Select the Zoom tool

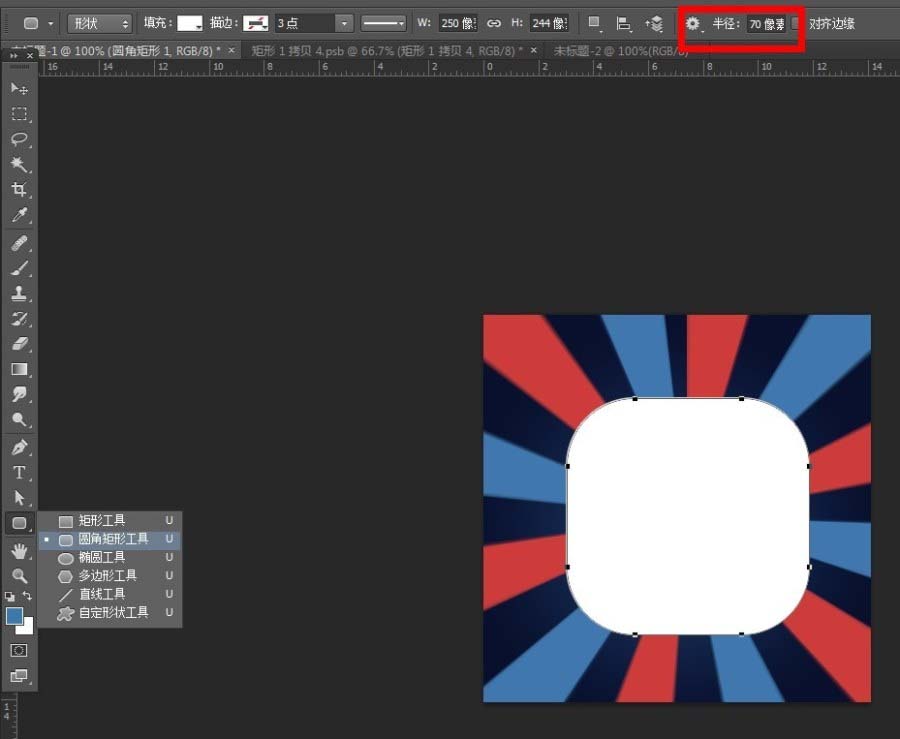tap(20, 575)
